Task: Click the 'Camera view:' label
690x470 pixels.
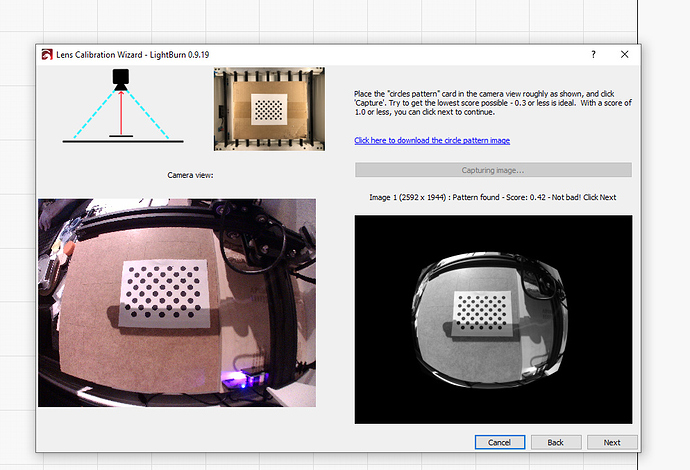Action: tap(190, 175)
